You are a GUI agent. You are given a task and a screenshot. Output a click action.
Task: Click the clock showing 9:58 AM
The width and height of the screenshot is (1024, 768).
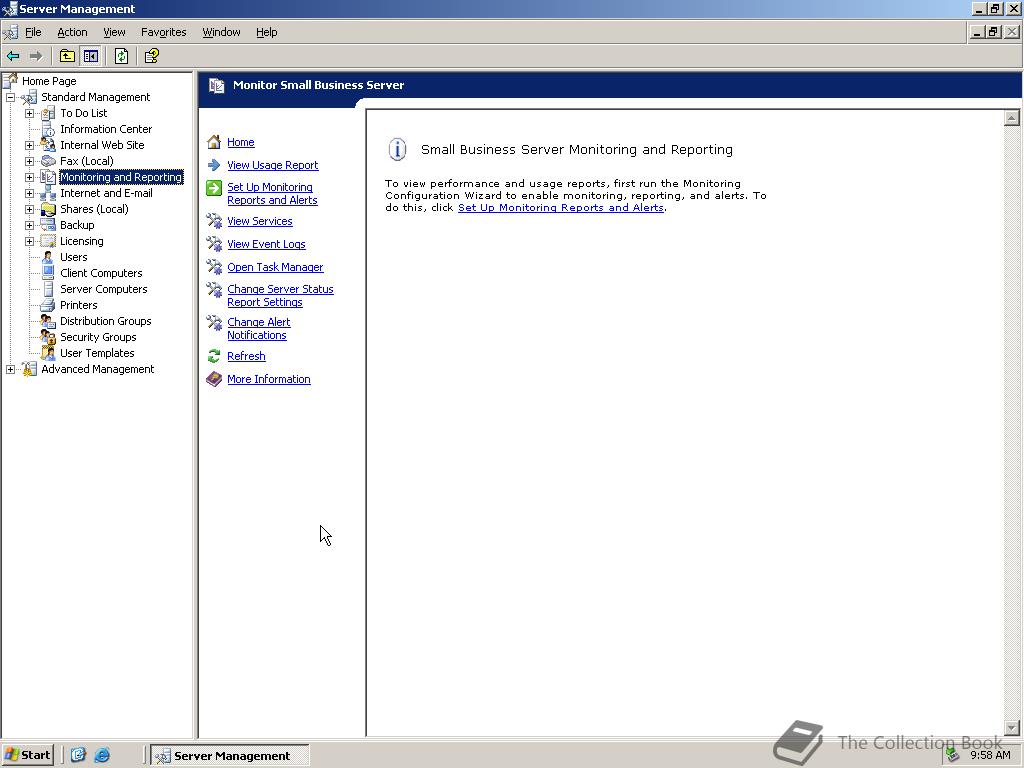click(x=990, y=755)
